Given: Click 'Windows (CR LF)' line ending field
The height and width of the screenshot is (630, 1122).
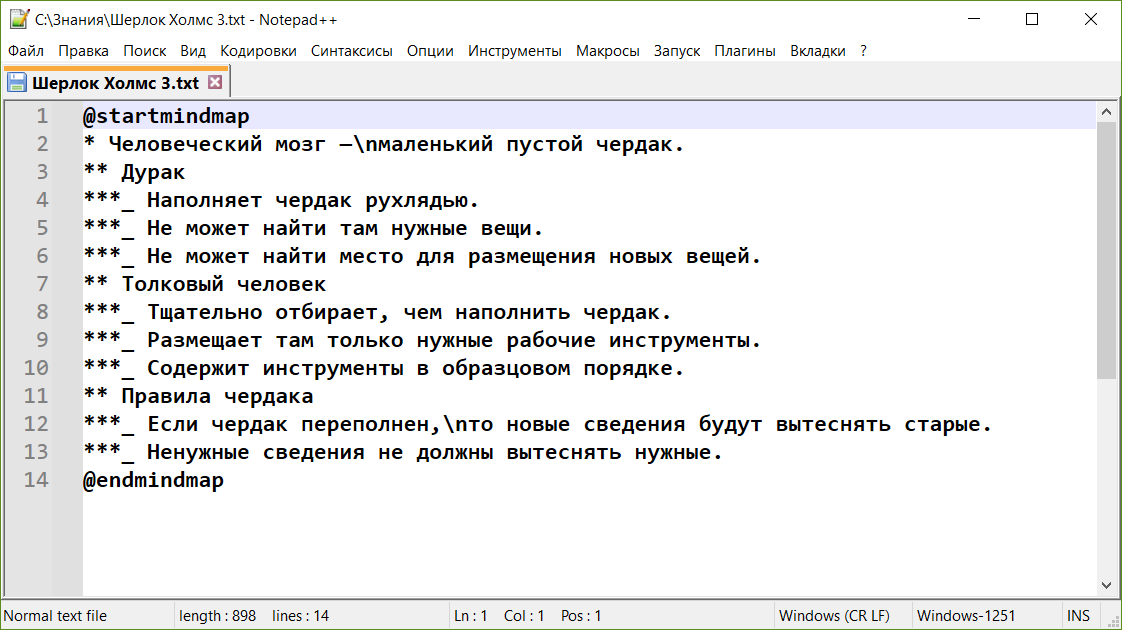Looking at the screenshot, I should pos(834,616).
